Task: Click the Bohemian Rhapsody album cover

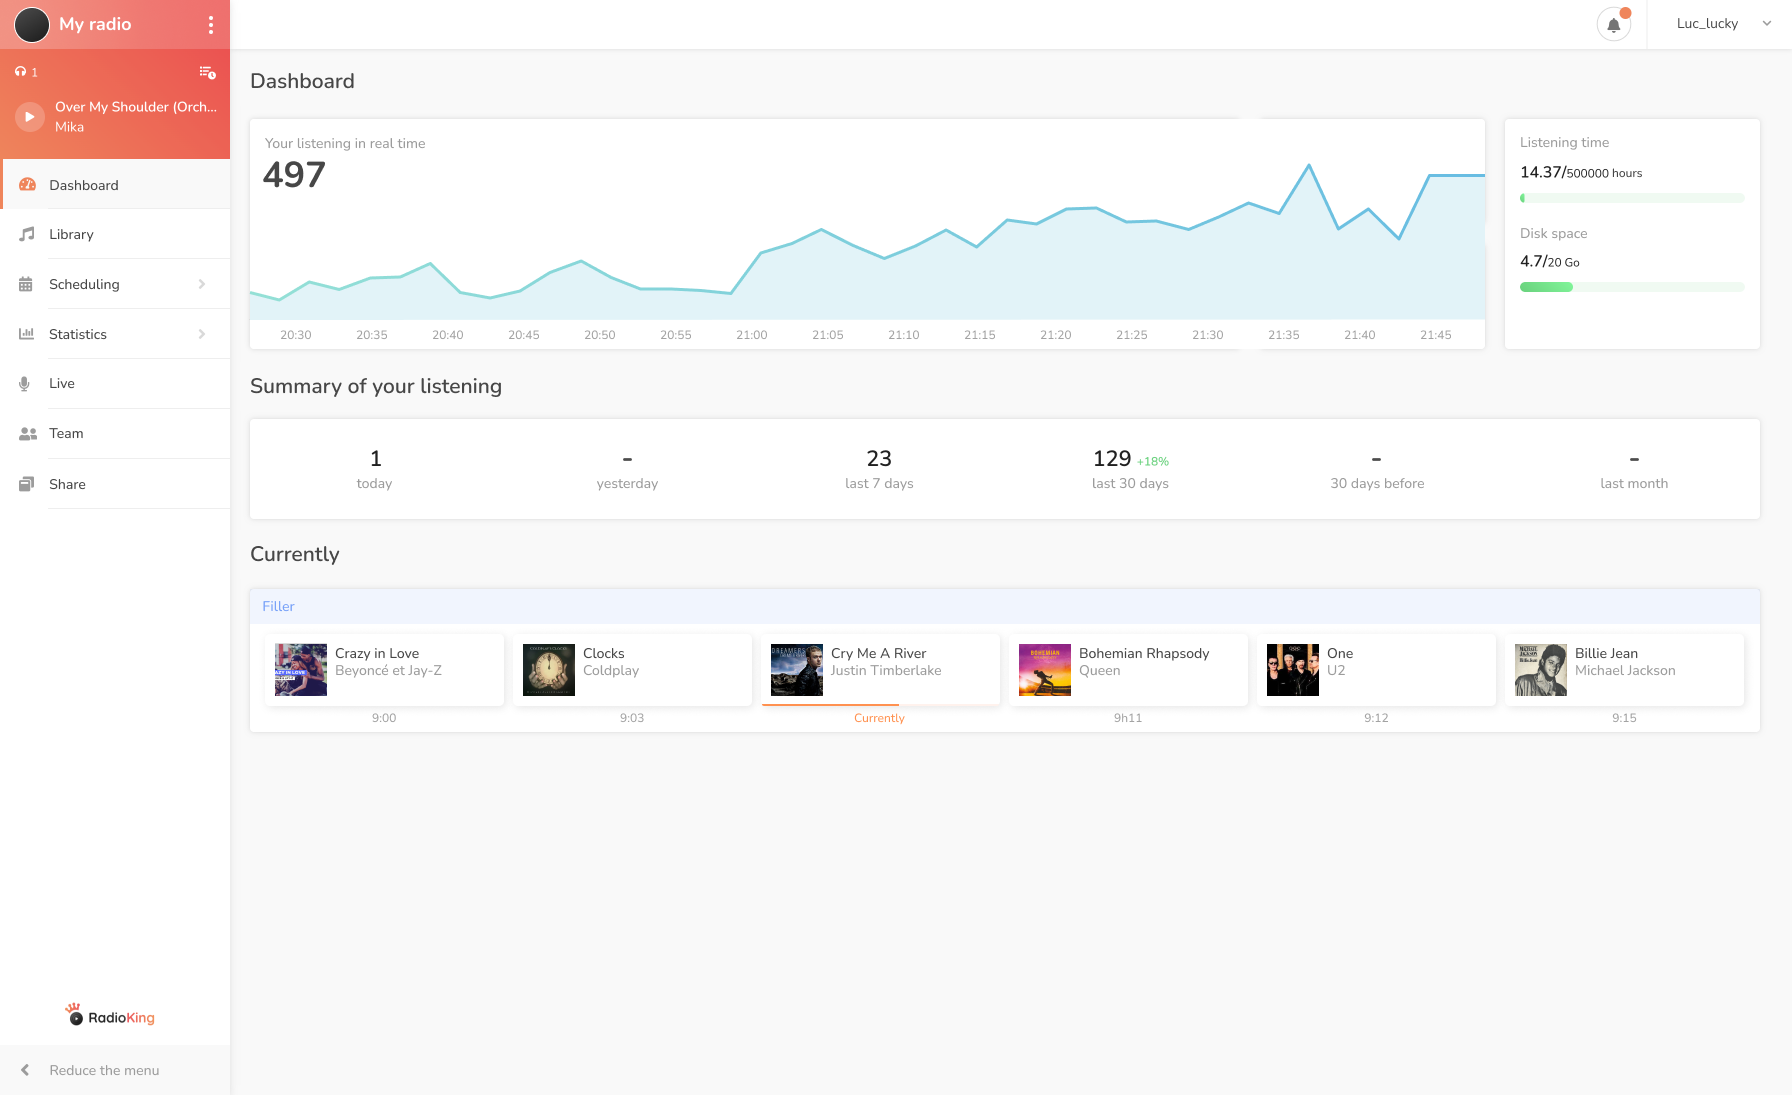Action: [1045, 670]
